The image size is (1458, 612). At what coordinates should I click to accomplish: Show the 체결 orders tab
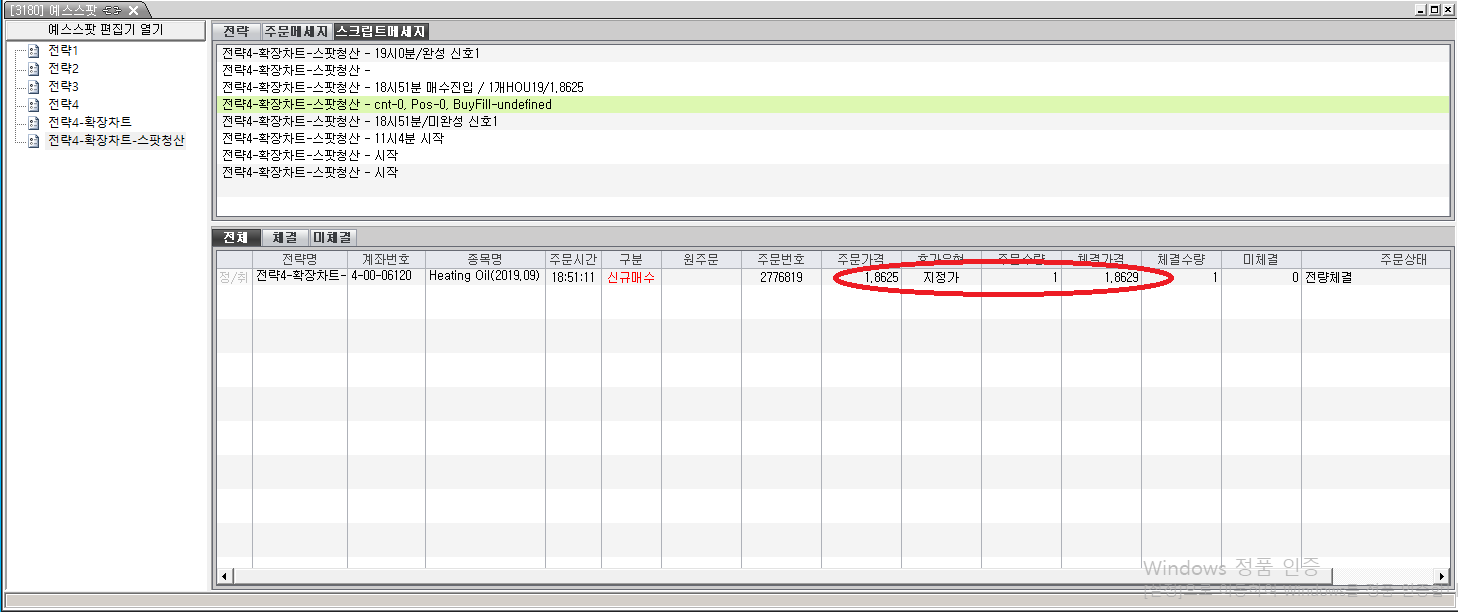(285, 238)
